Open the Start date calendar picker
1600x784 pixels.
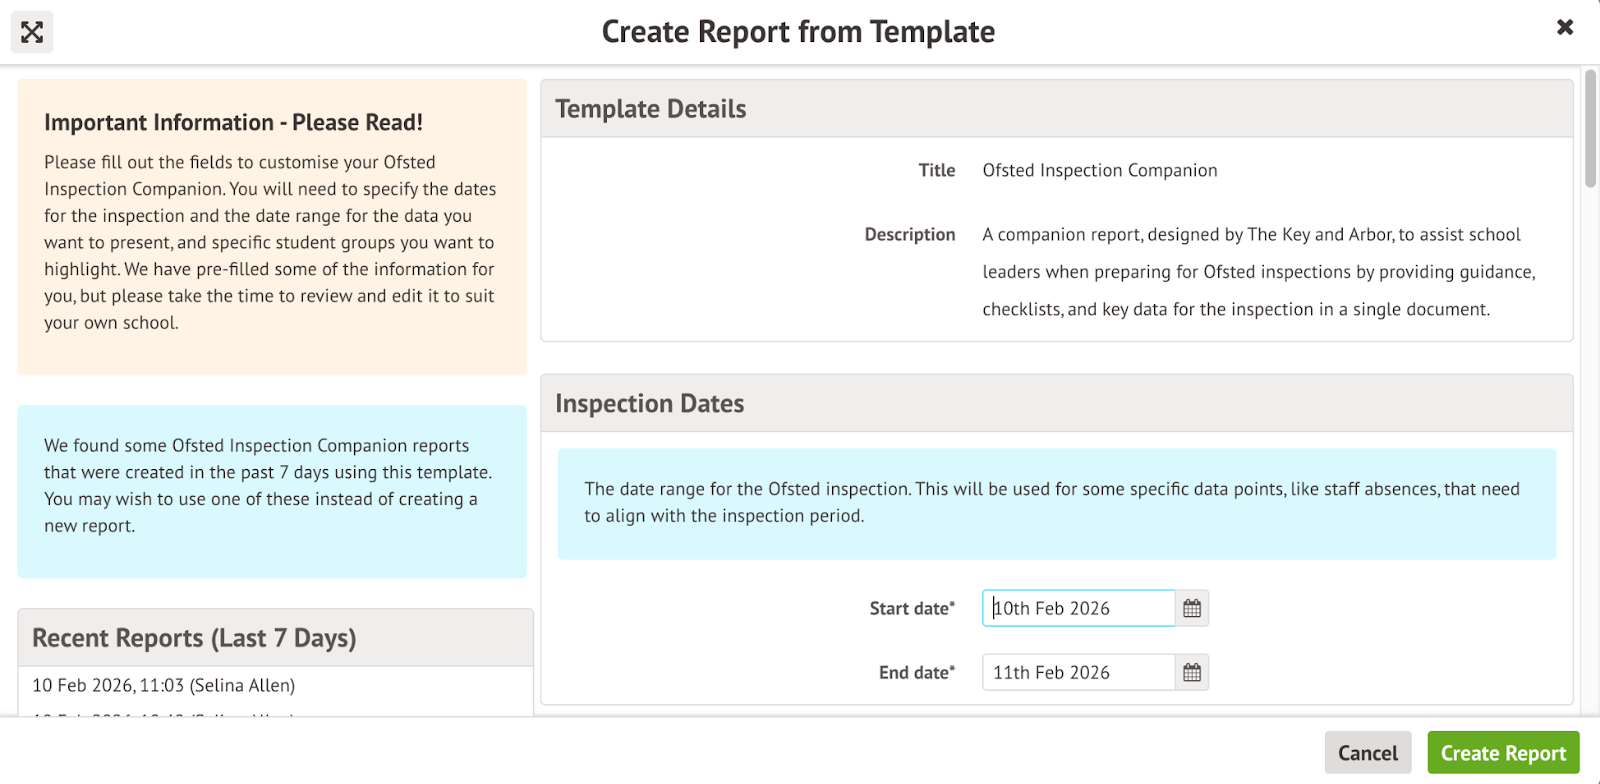1192,608
